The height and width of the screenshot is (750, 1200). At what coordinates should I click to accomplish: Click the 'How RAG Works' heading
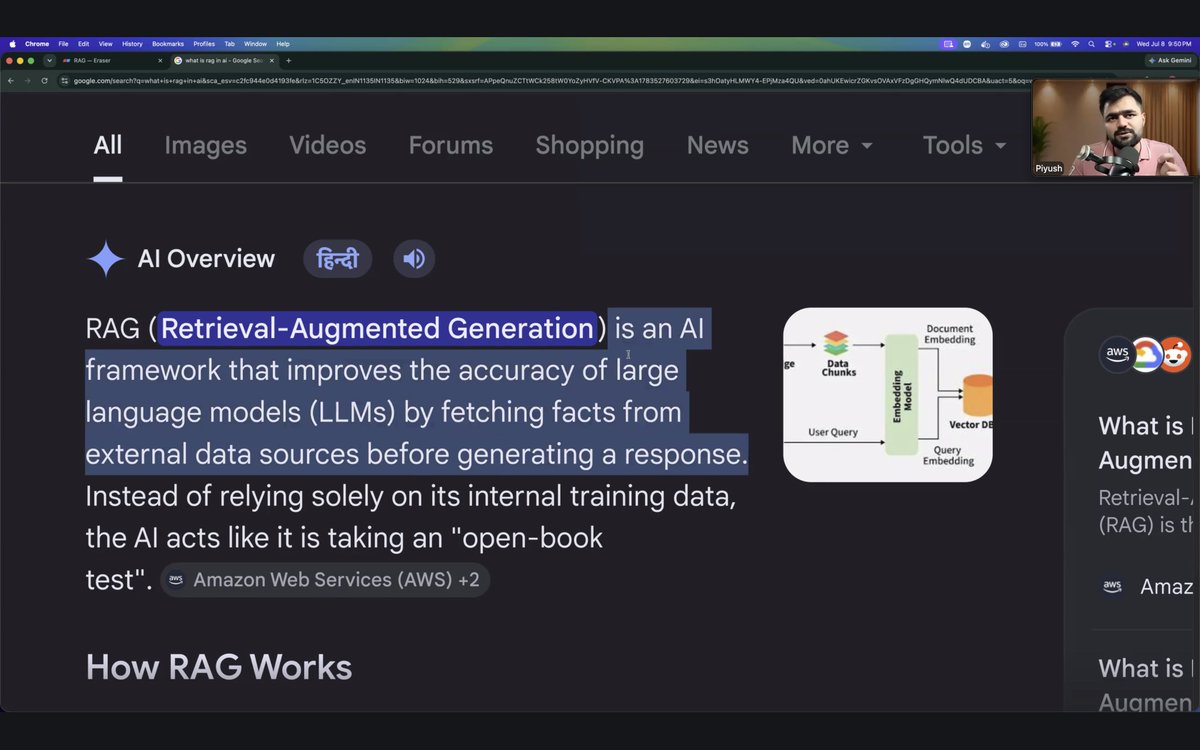click(219, 667)
